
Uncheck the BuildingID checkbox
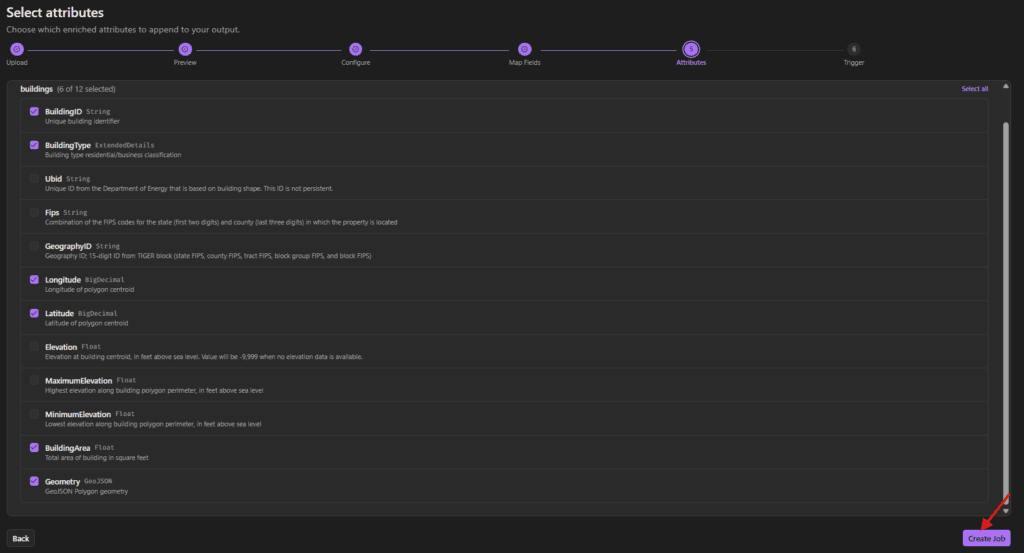tap(34, 112)
